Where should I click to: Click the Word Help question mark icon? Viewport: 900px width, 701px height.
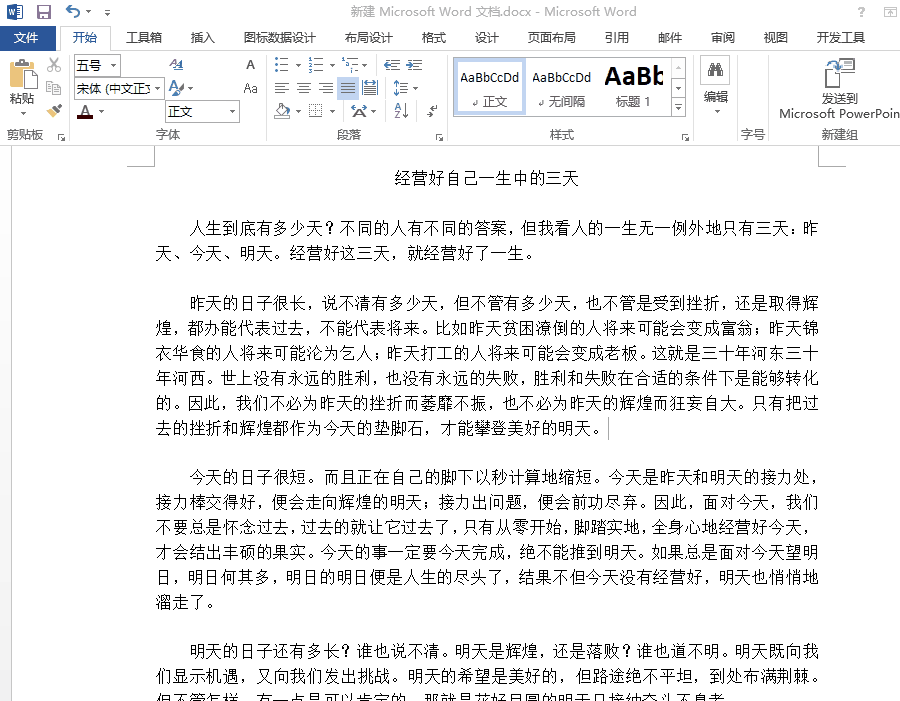pos(861,11)
